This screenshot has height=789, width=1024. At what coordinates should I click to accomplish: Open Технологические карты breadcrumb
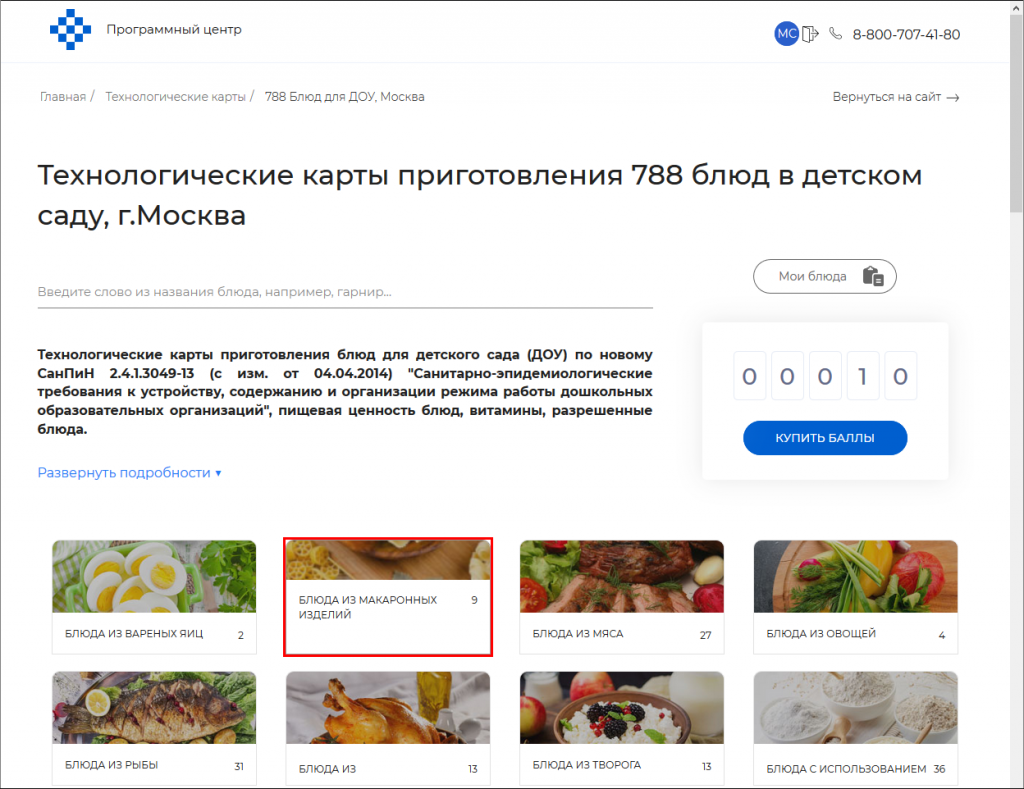tap(175, 97)
